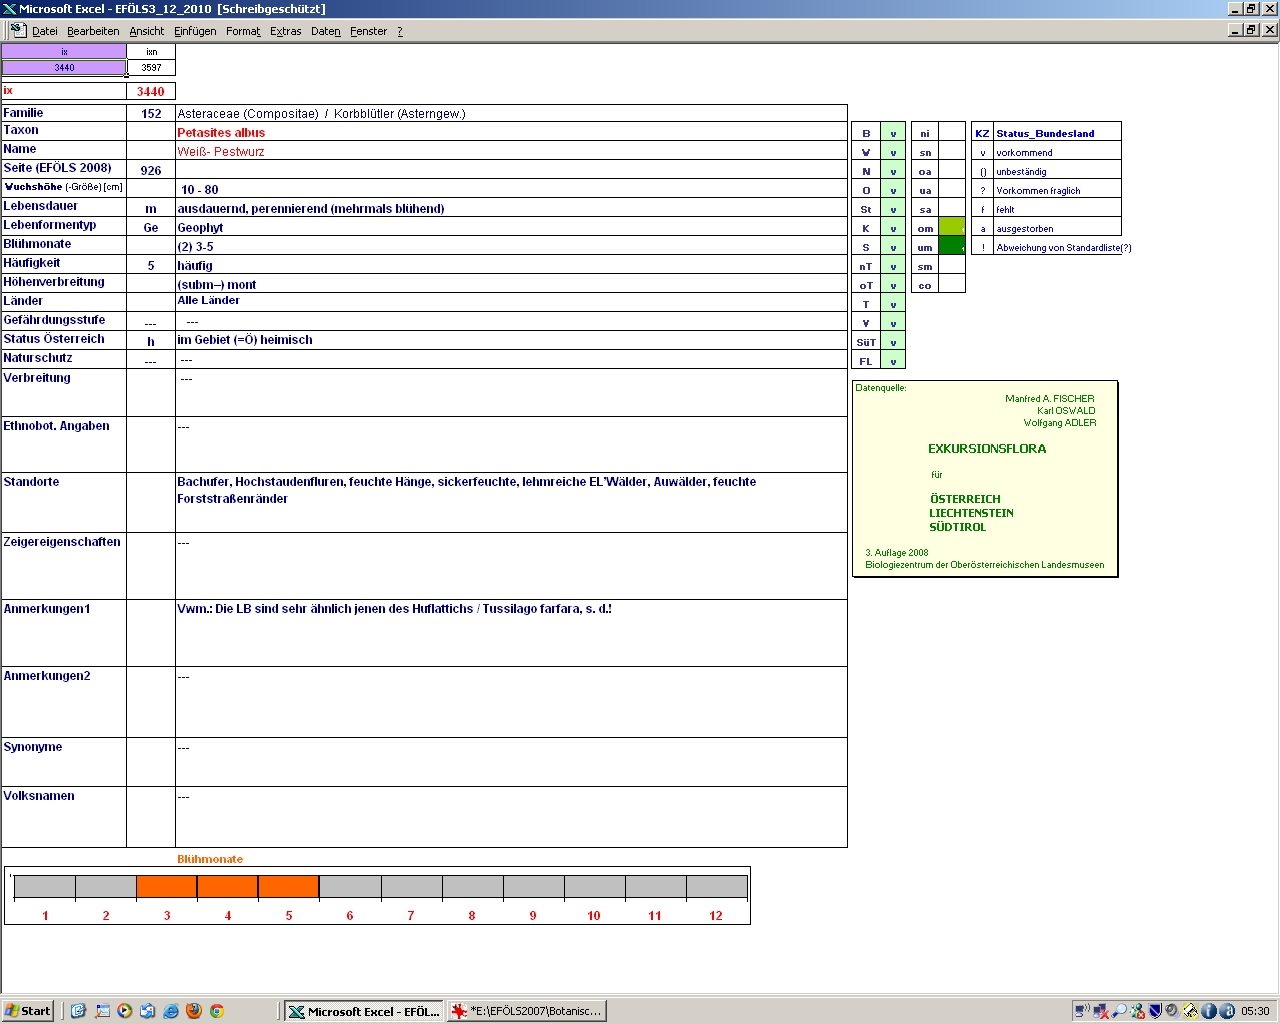Click the red 3440 ix value cell
The image size is (1280, 1024).
[x=151, y=91]
